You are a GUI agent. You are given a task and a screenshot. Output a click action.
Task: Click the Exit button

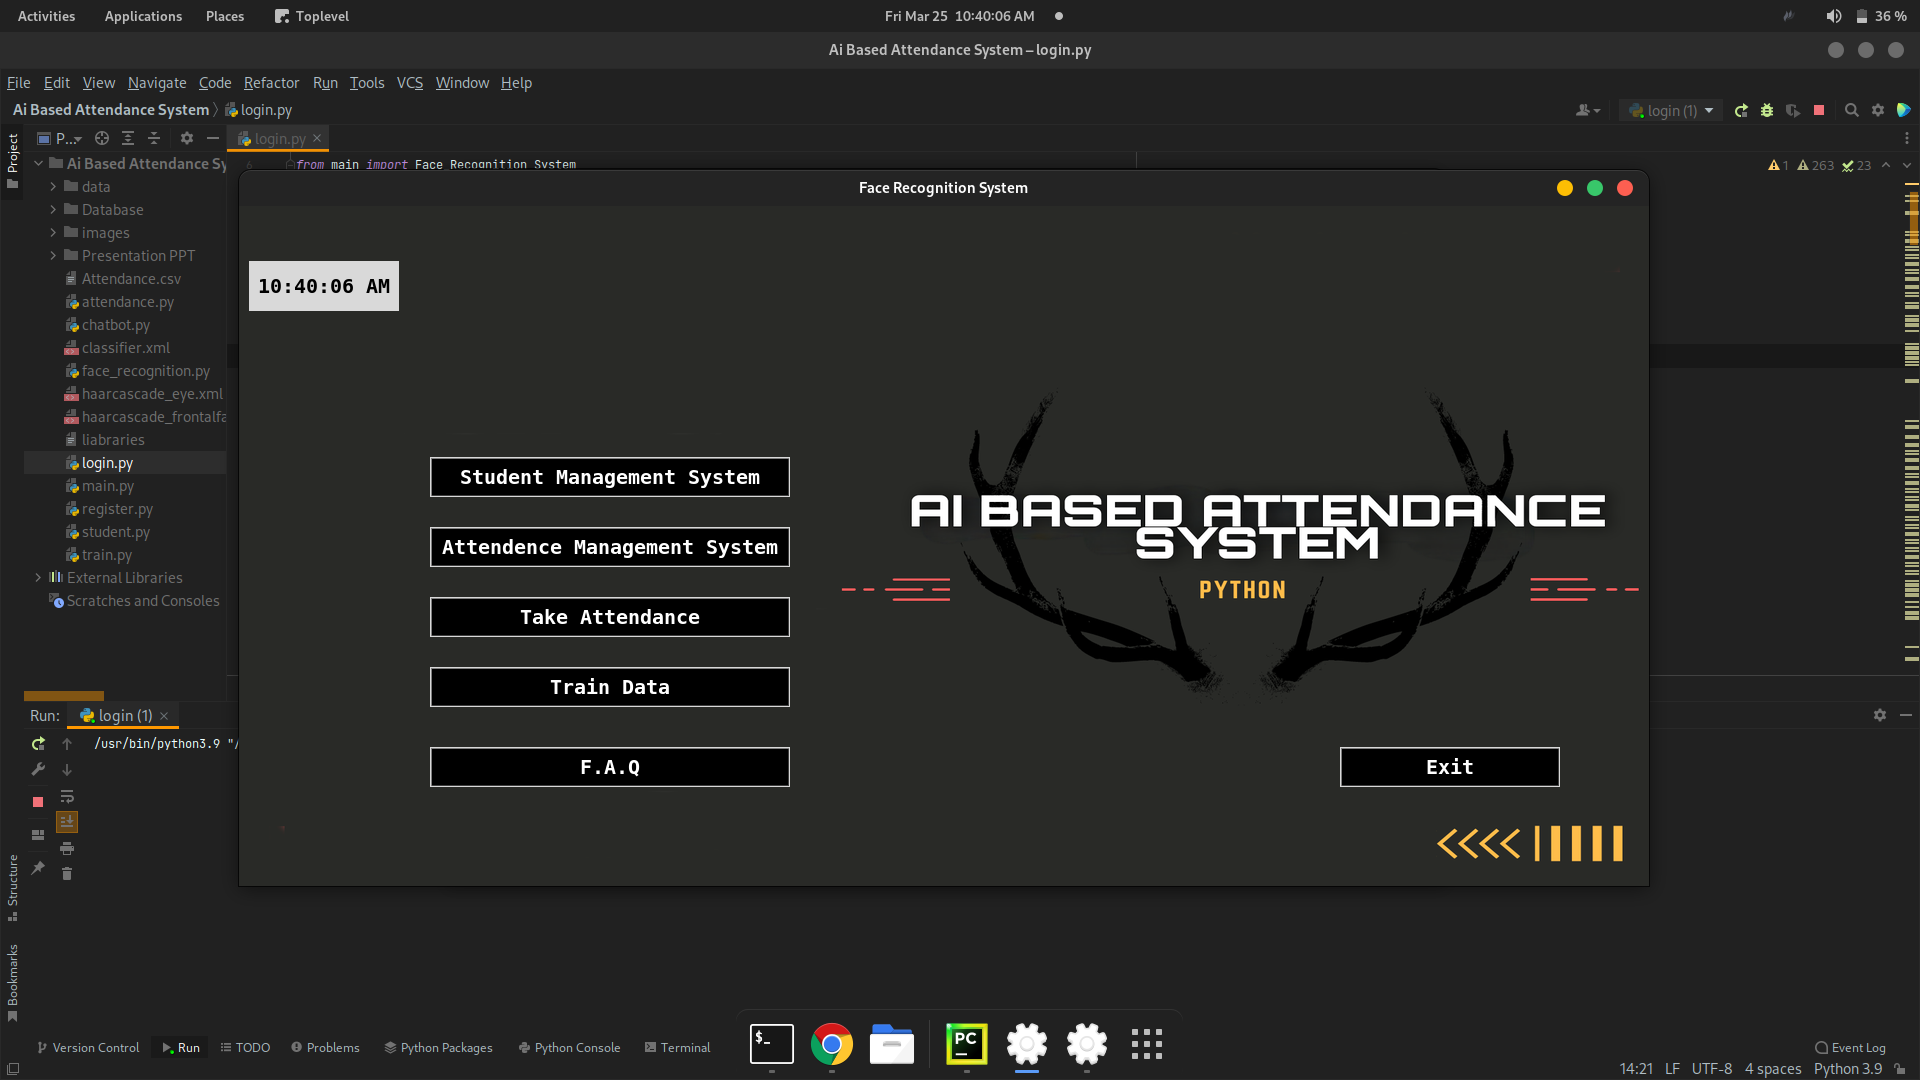[x=1449, y=767]
